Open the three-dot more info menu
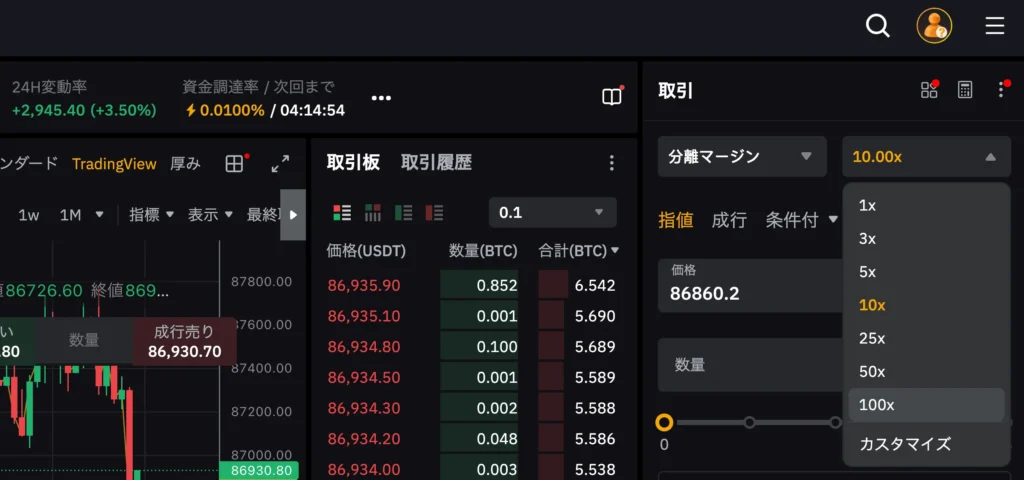 (x=381, y=98)
